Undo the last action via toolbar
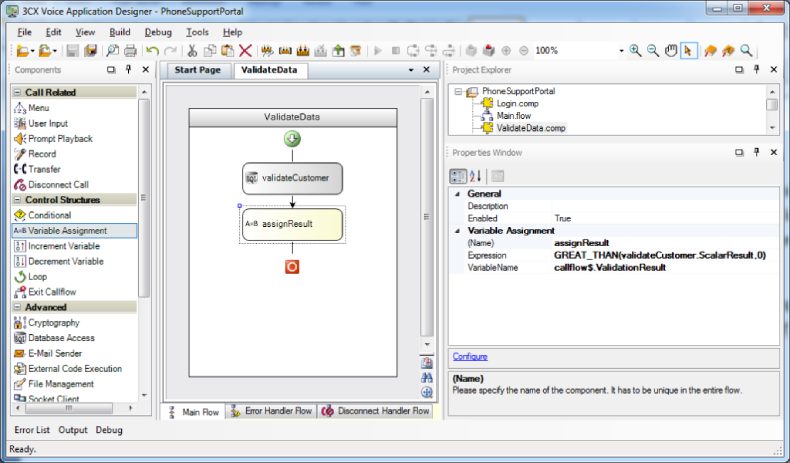 point(152,50)
